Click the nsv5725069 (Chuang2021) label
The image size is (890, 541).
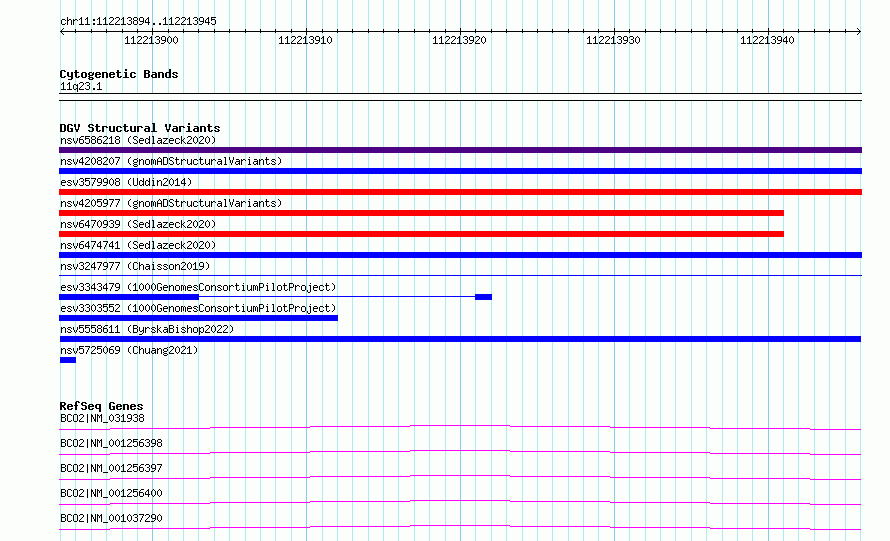point(129,350)
